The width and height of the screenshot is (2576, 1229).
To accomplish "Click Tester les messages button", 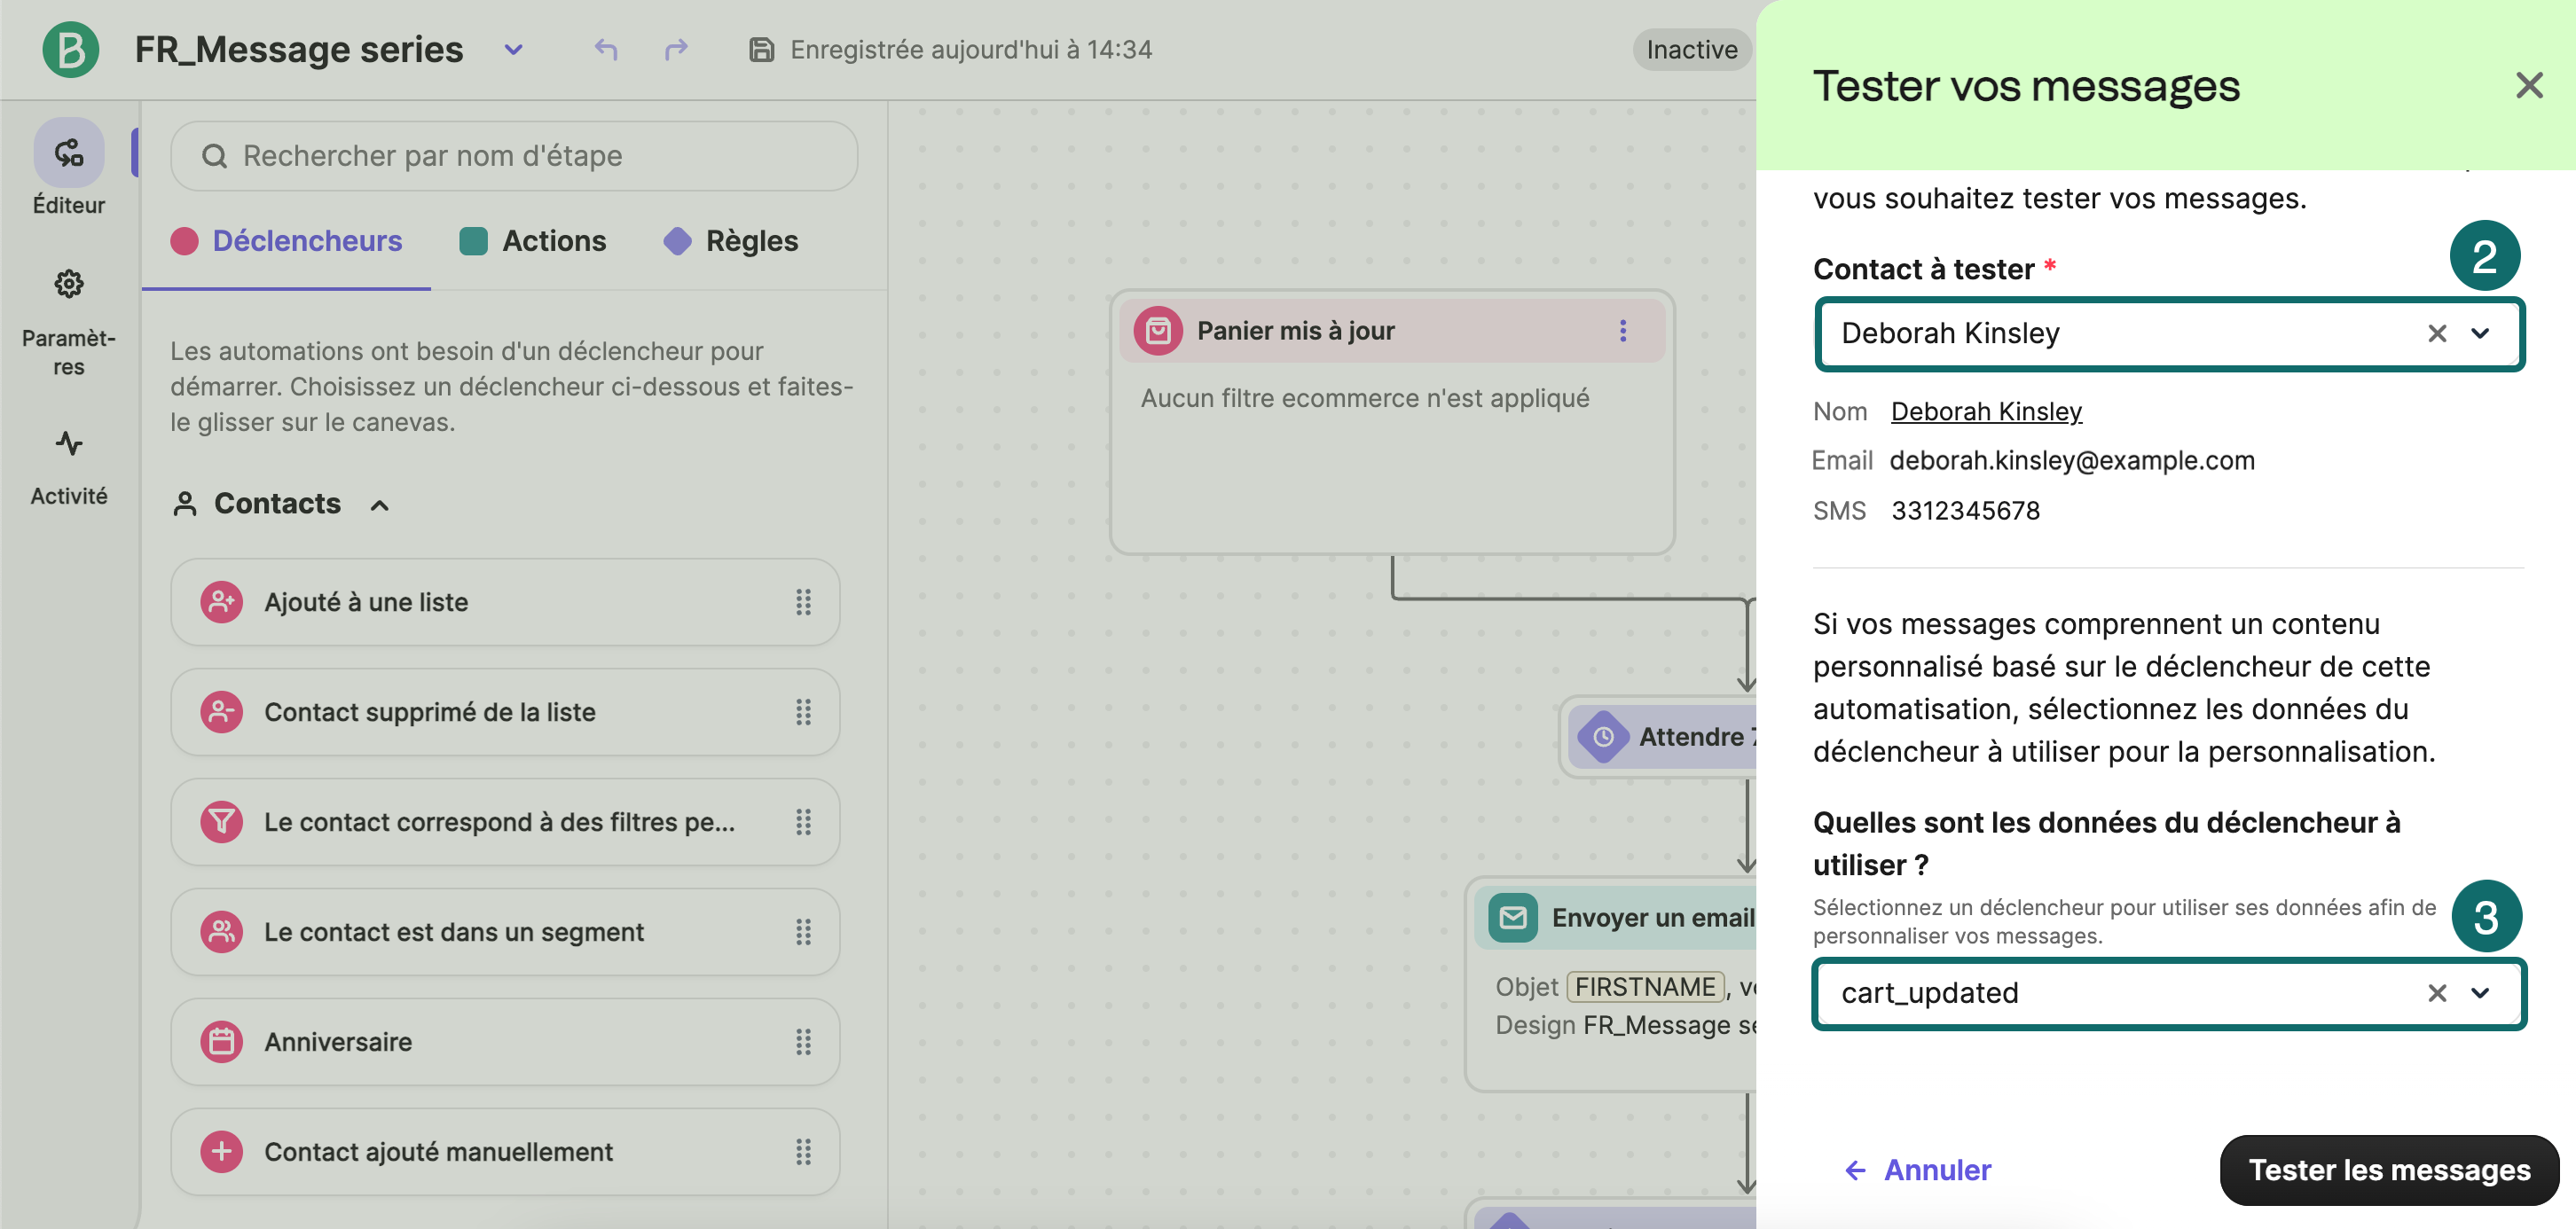I will tap(2388, 1171).
